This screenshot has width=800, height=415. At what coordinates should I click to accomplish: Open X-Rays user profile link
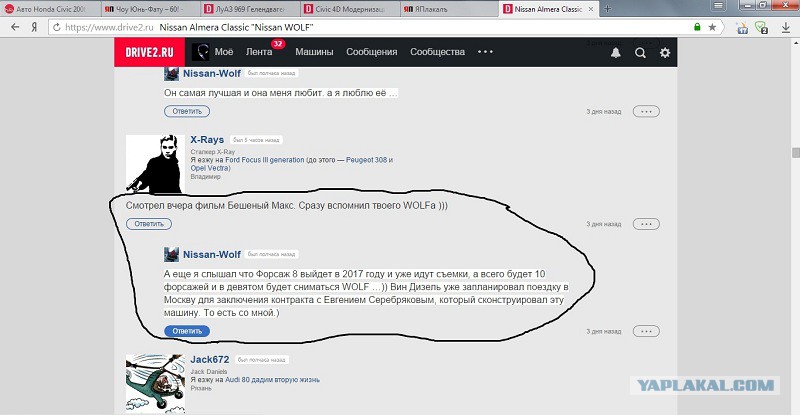point(207,140)
